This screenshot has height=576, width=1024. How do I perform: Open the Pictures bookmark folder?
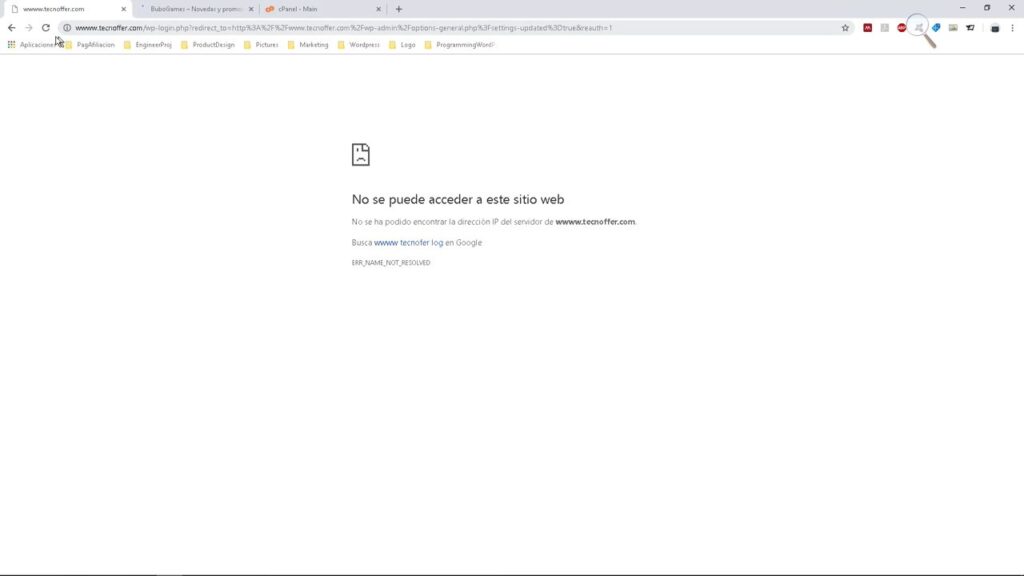tap(261, 45)
